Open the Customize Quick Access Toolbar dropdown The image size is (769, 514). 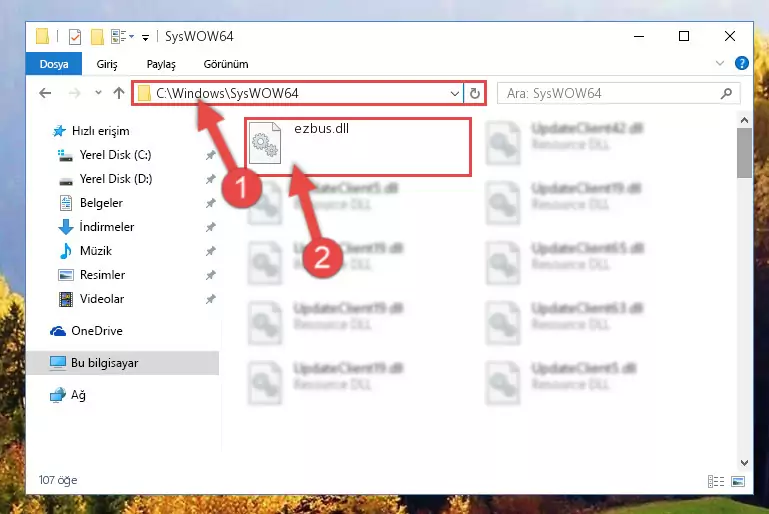point(145,37)
